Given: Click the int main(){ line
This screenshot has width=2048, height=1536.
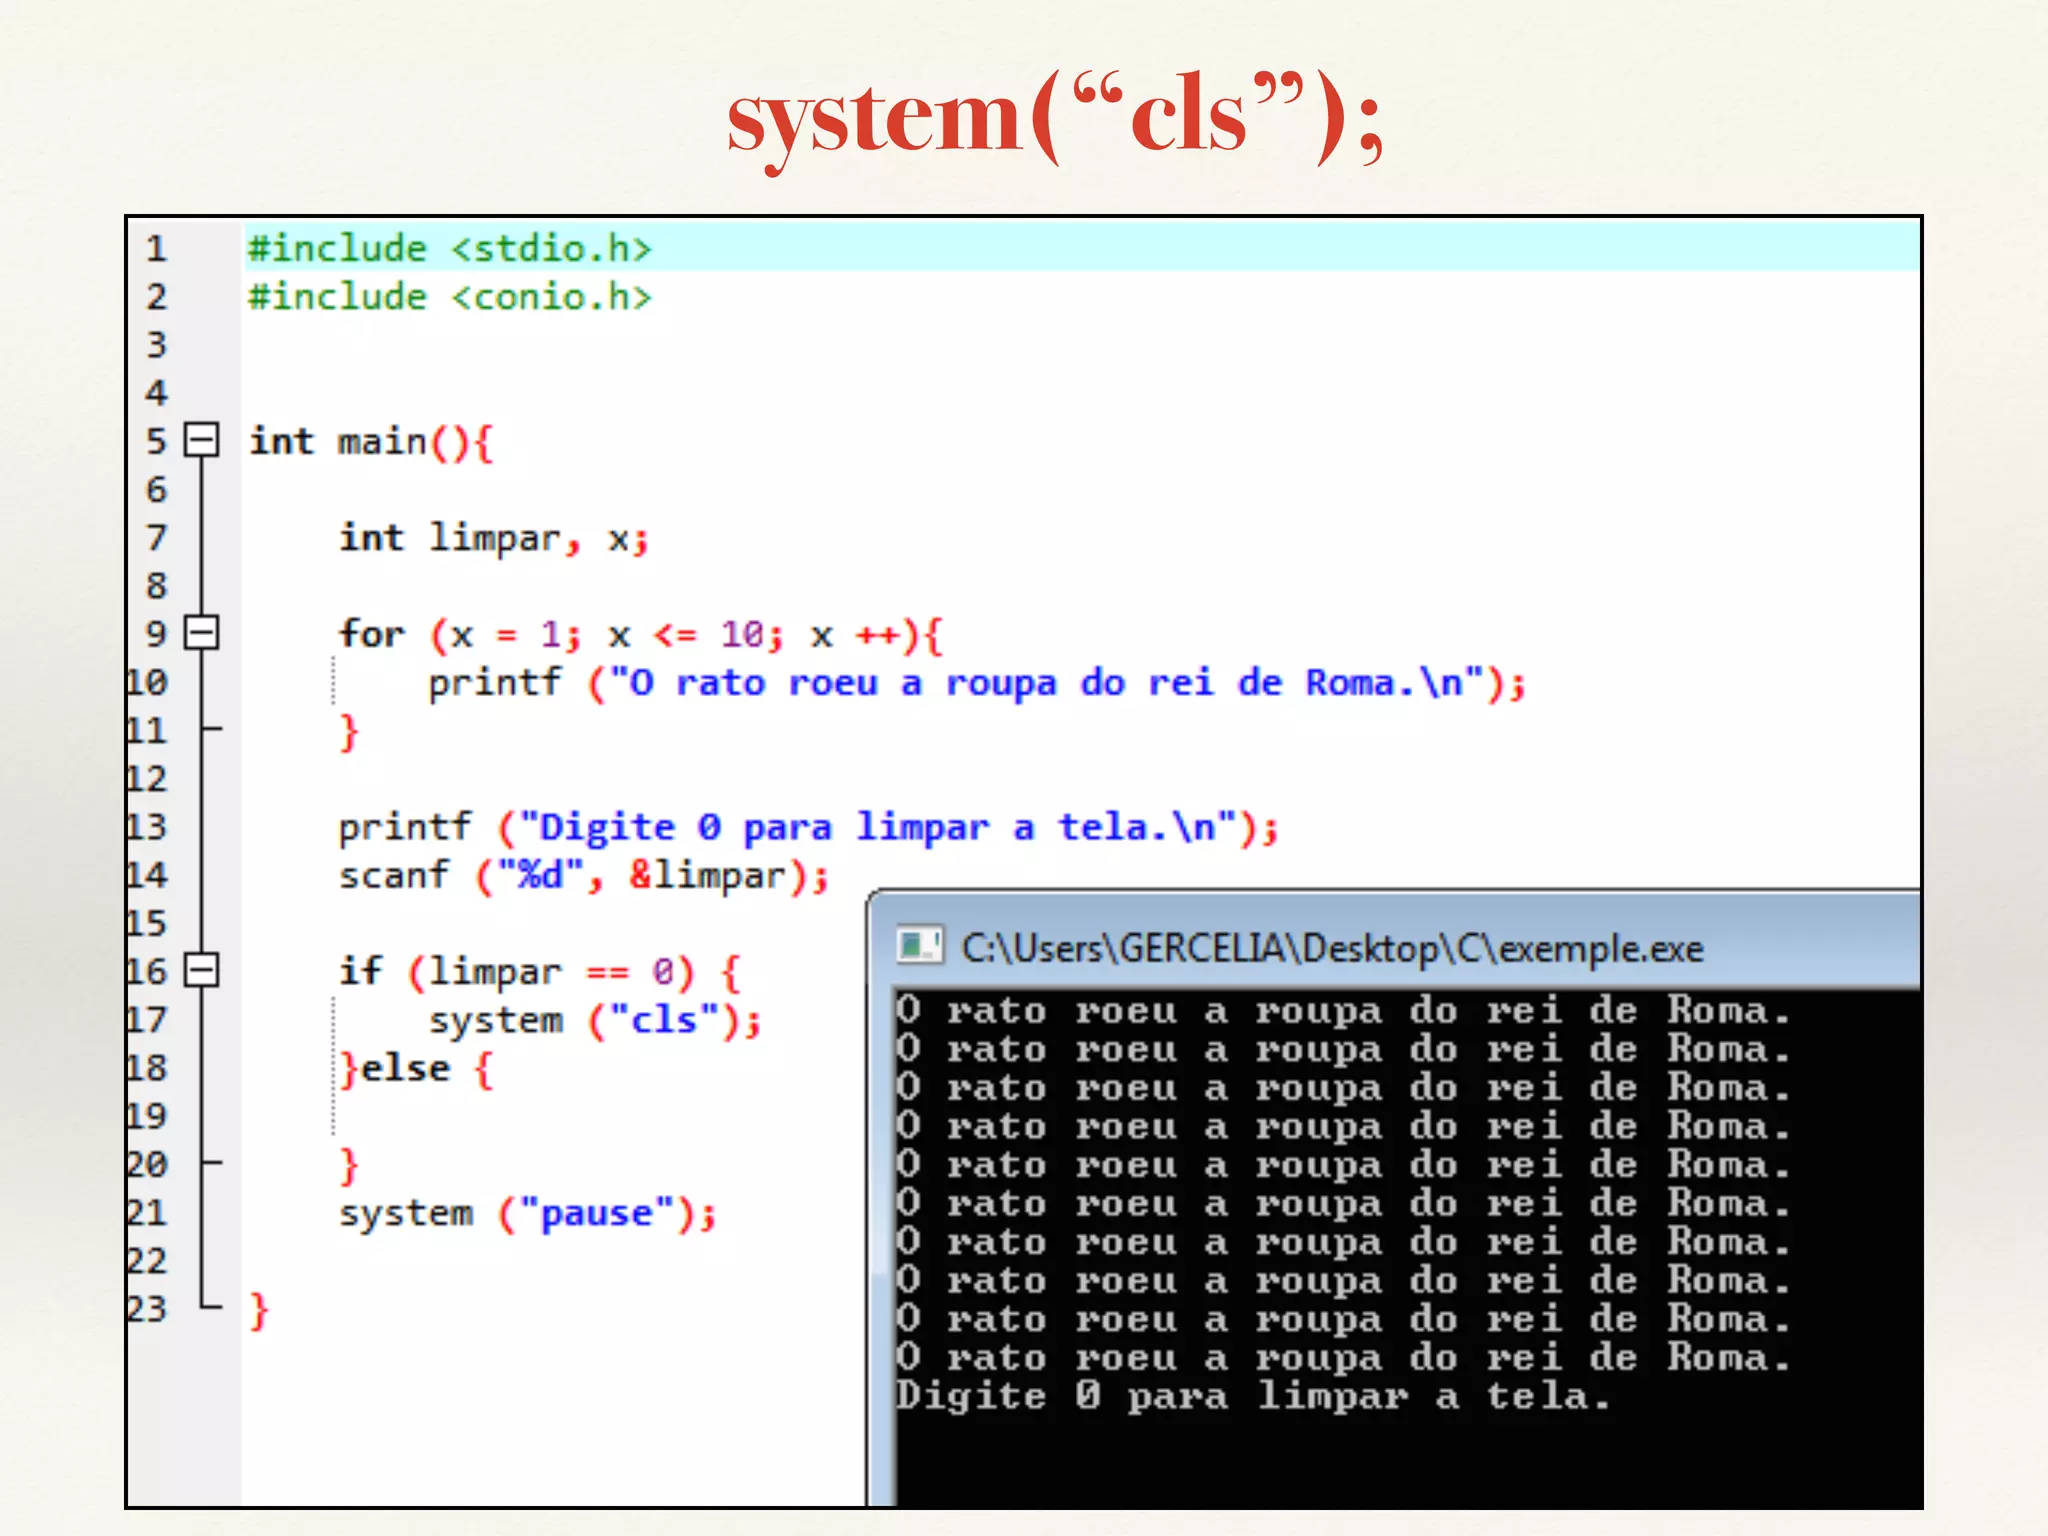Looking at the screenshot, I should [371, 442].
